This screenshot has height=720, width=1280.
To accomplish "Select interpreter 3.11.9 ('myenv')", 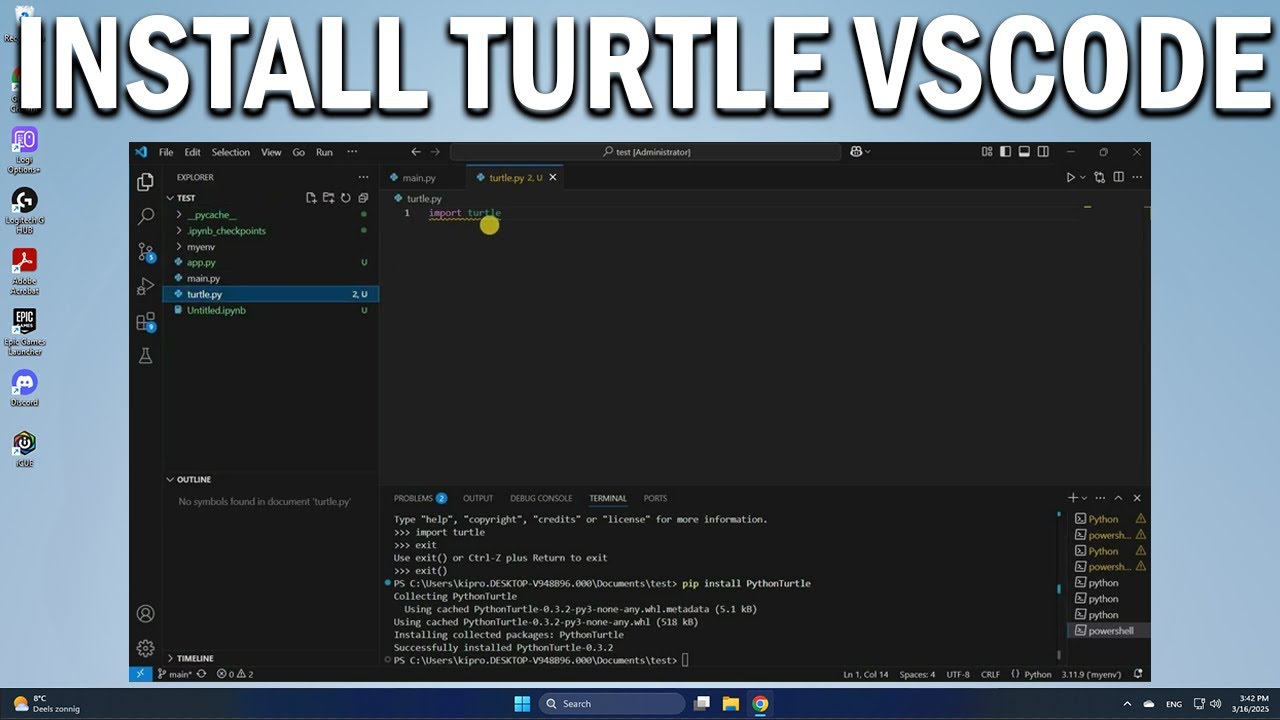I will point(1091,674).
